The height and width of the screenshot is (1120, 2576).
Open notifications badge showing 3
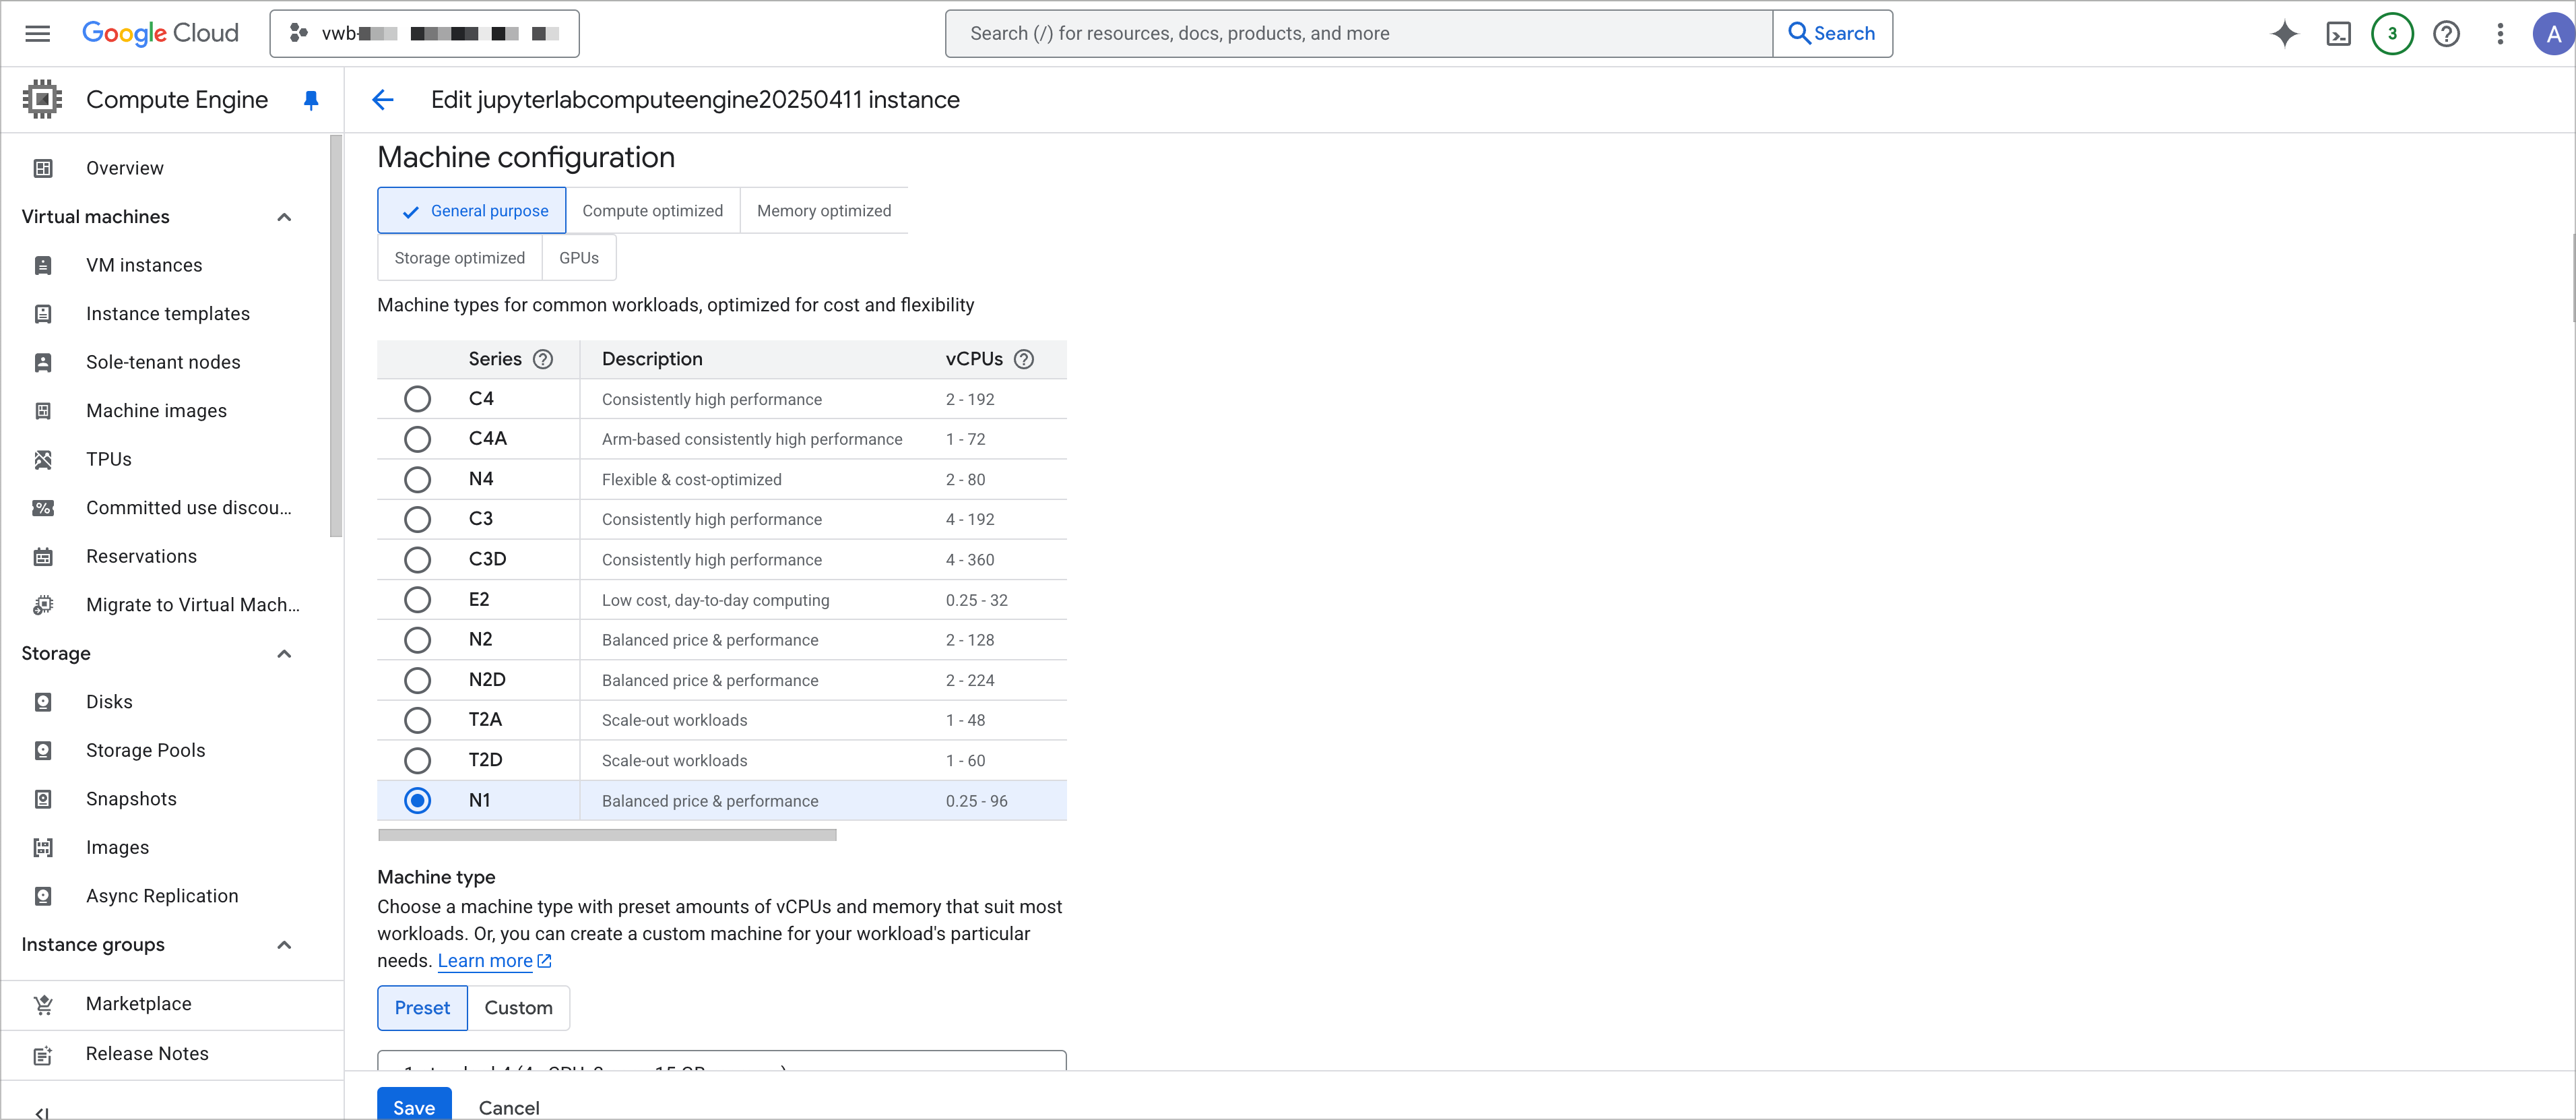tap(2392, 34)
